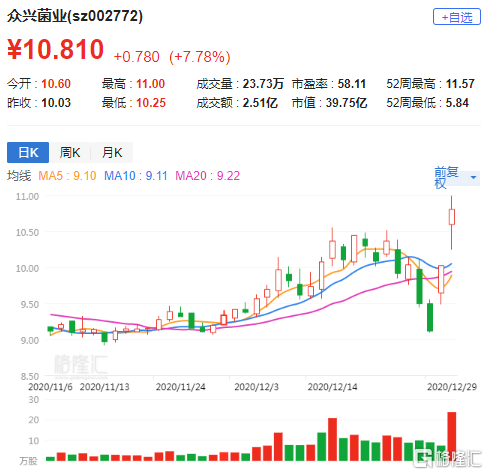Switch to the 周K weekly chart tab

coord(70,153)
